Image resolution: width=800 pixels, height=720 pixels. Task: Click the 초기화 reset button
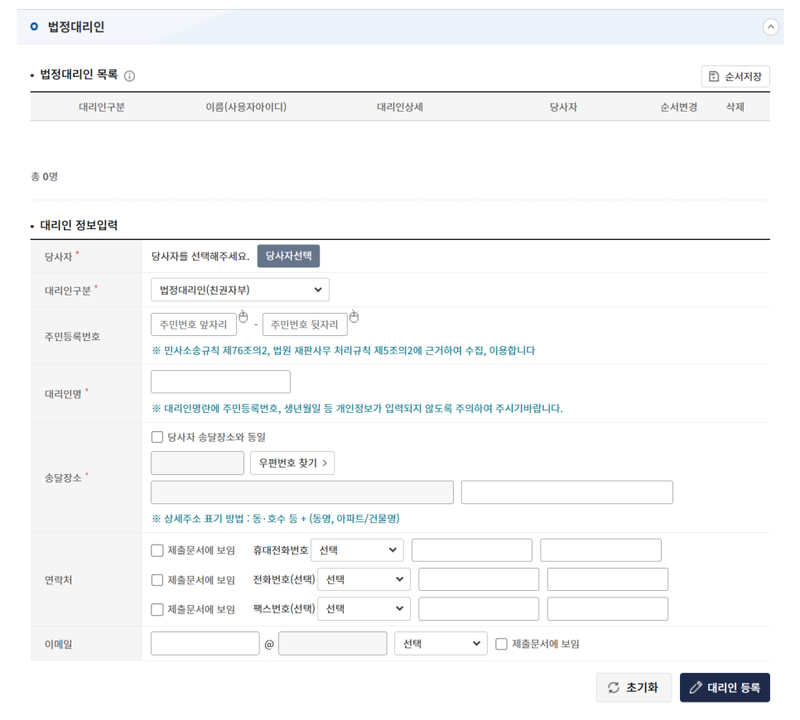pyautogui.click(x=634, y=688)
